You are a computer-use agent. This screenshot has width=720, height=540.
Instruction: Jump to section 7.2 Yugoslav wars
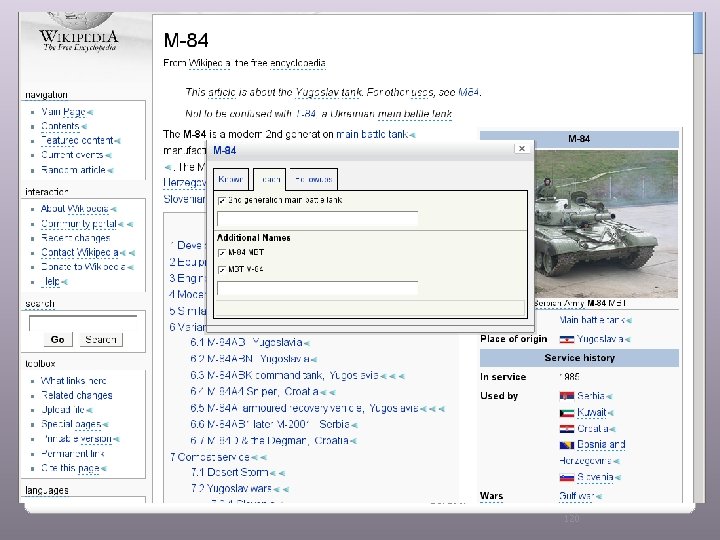(231, 489)
